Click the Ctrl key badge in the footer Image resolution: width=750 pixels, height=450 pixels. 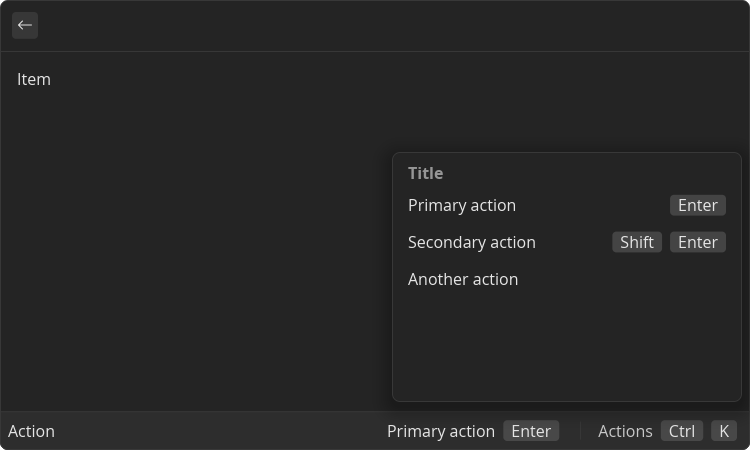click(682, 431)
